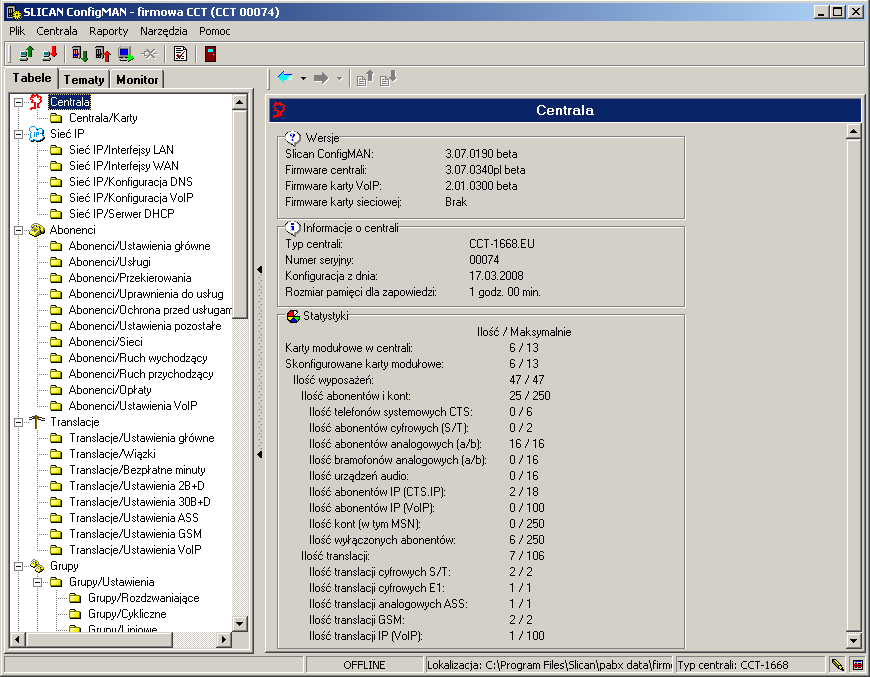Click tree horizontal scroll left arrow
This screenshot has height=677, width=870.
pyautogui.click(x=17, y=639)
